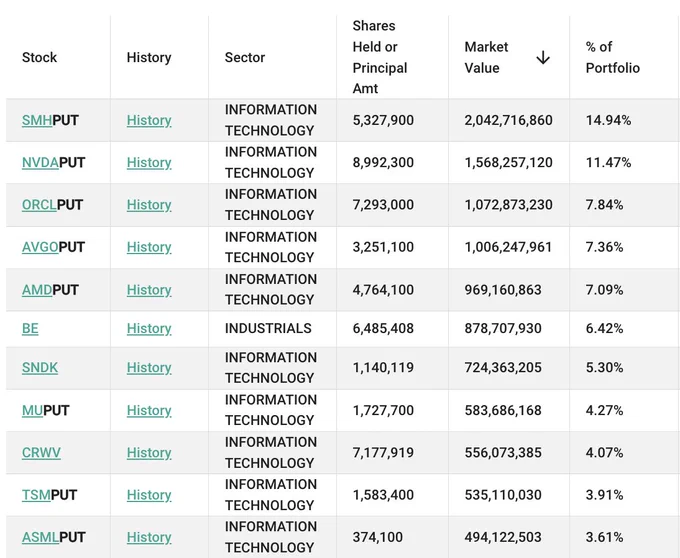Select market value 1,568,257,120
The width and height of the screenshot is (680, 558).
click(x=508, y=163)
